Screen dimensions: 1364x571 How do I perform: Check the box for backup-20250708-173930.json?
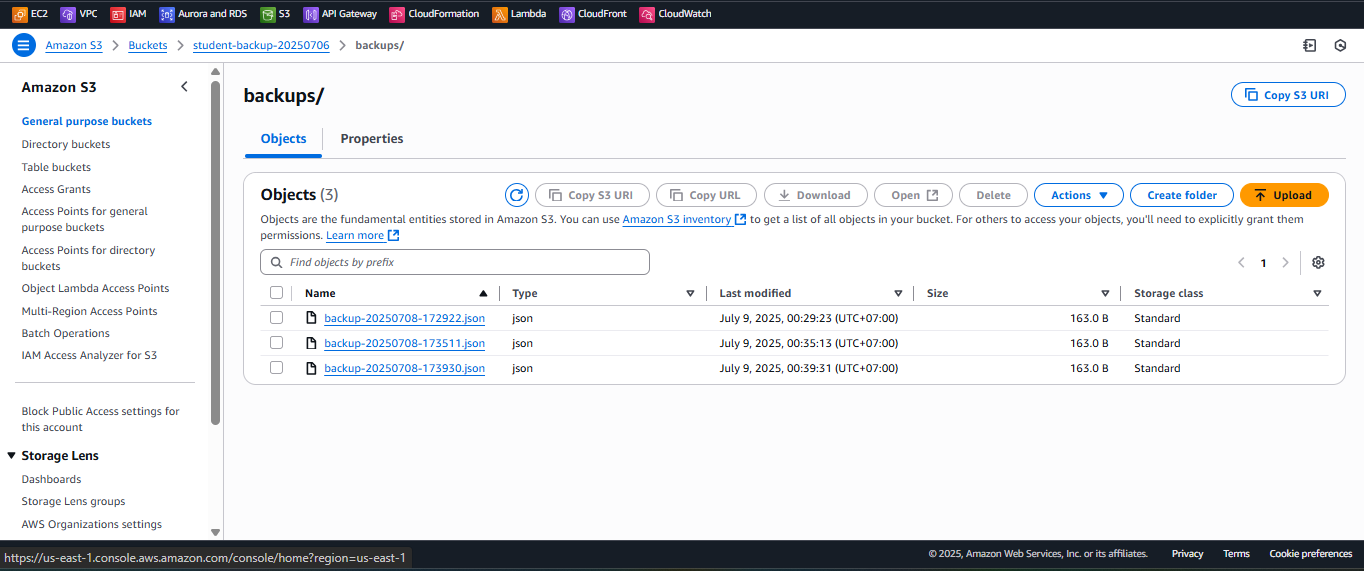tap(277, 368)
